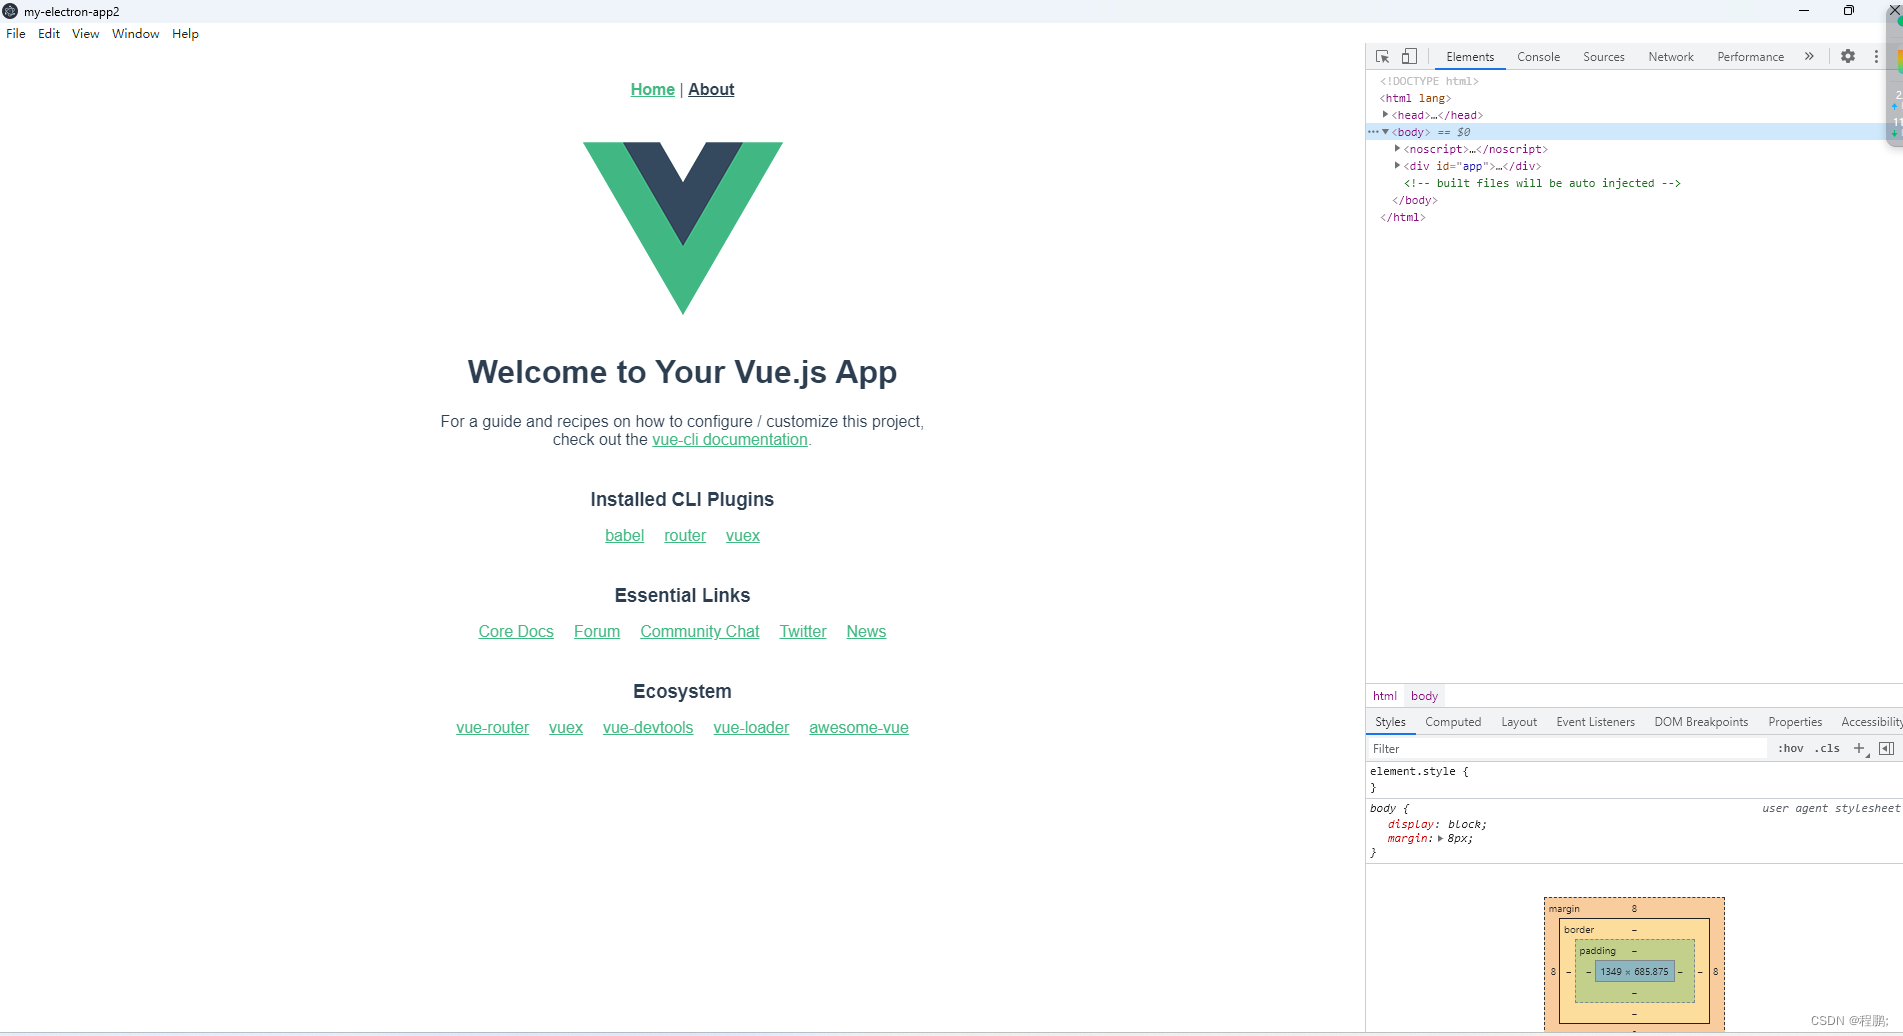Open the vue-devtools link
Image resolution: width=1903 pixels, height=1036 pixels.
(x=648, y=728)
